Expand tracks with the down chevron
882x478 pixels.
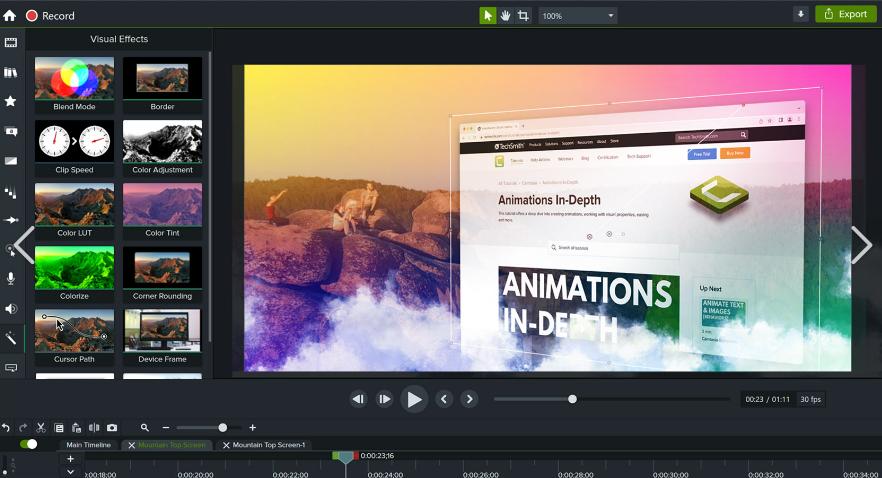[70, 471]
